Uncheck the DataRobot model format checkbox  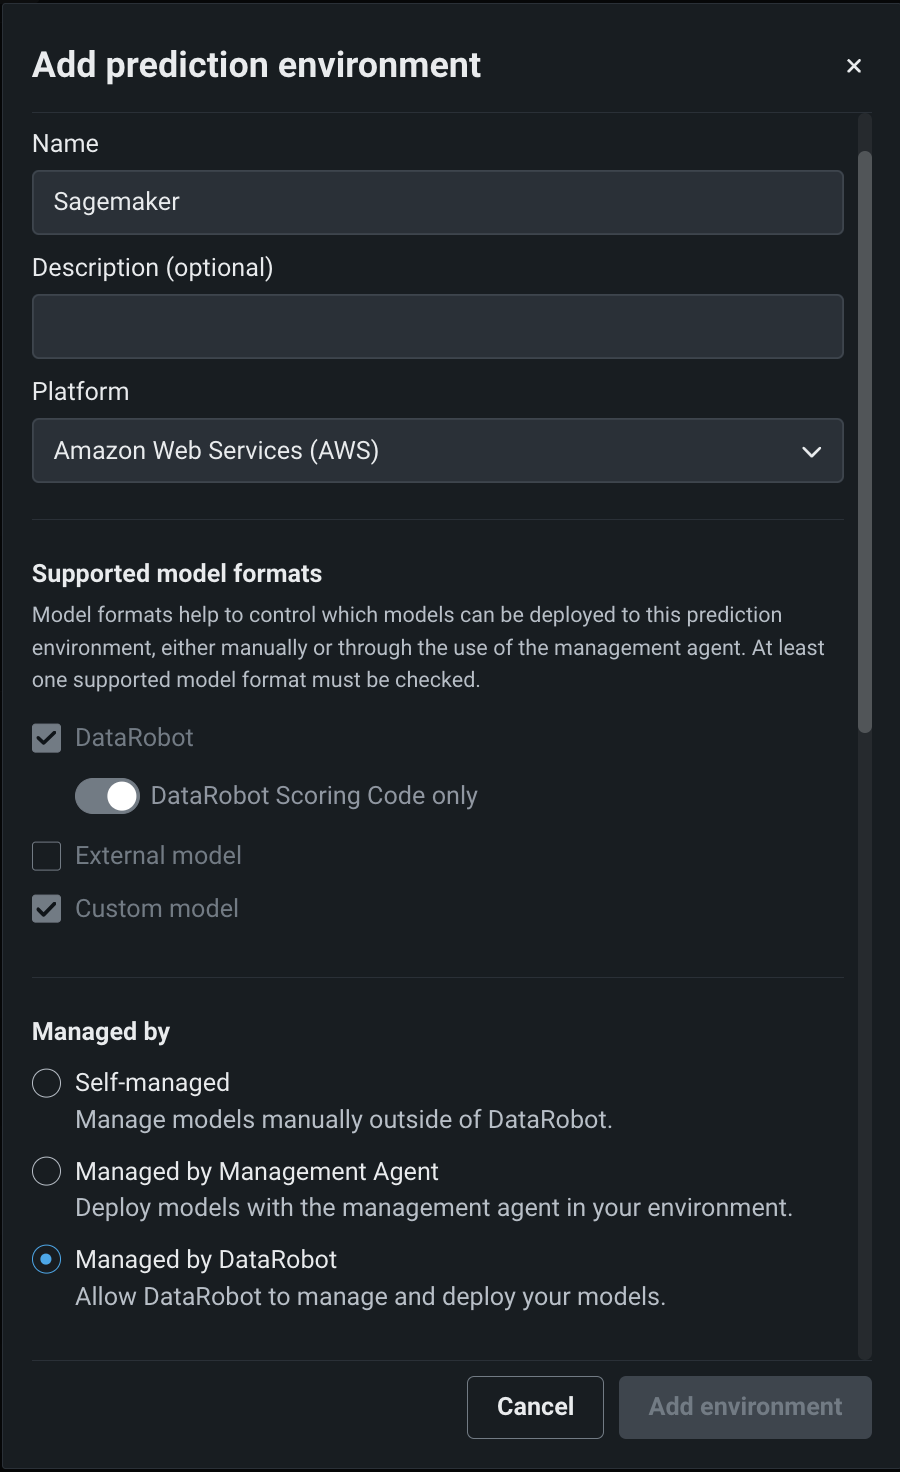point(47,738)
